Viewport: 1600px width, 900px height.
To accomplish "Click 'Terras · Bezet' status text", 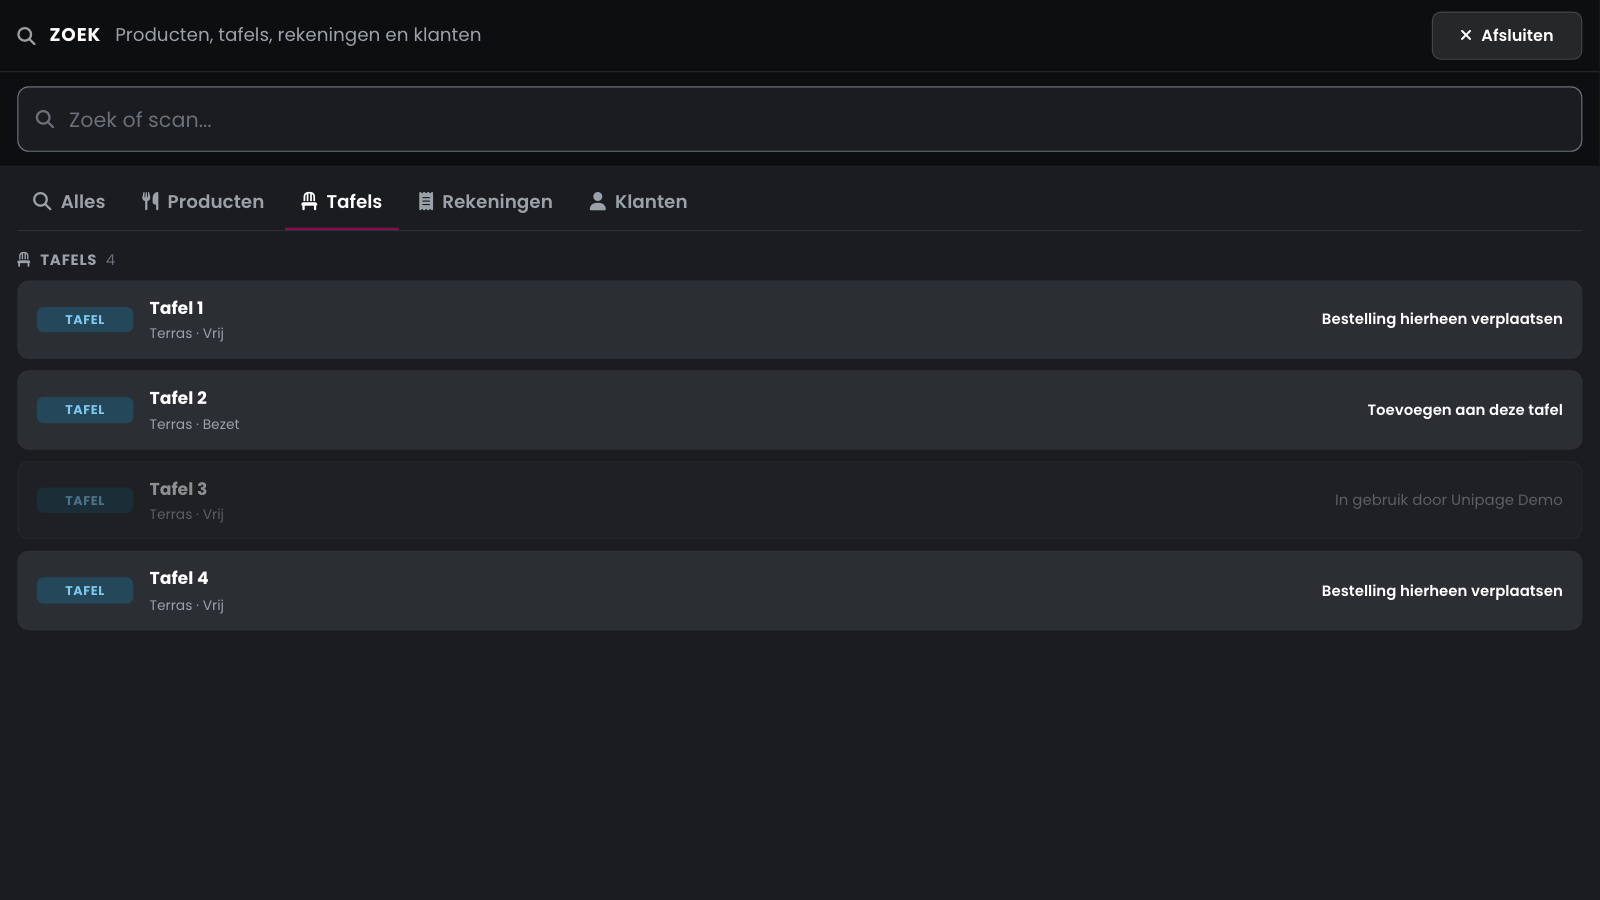I will [194, 424].
